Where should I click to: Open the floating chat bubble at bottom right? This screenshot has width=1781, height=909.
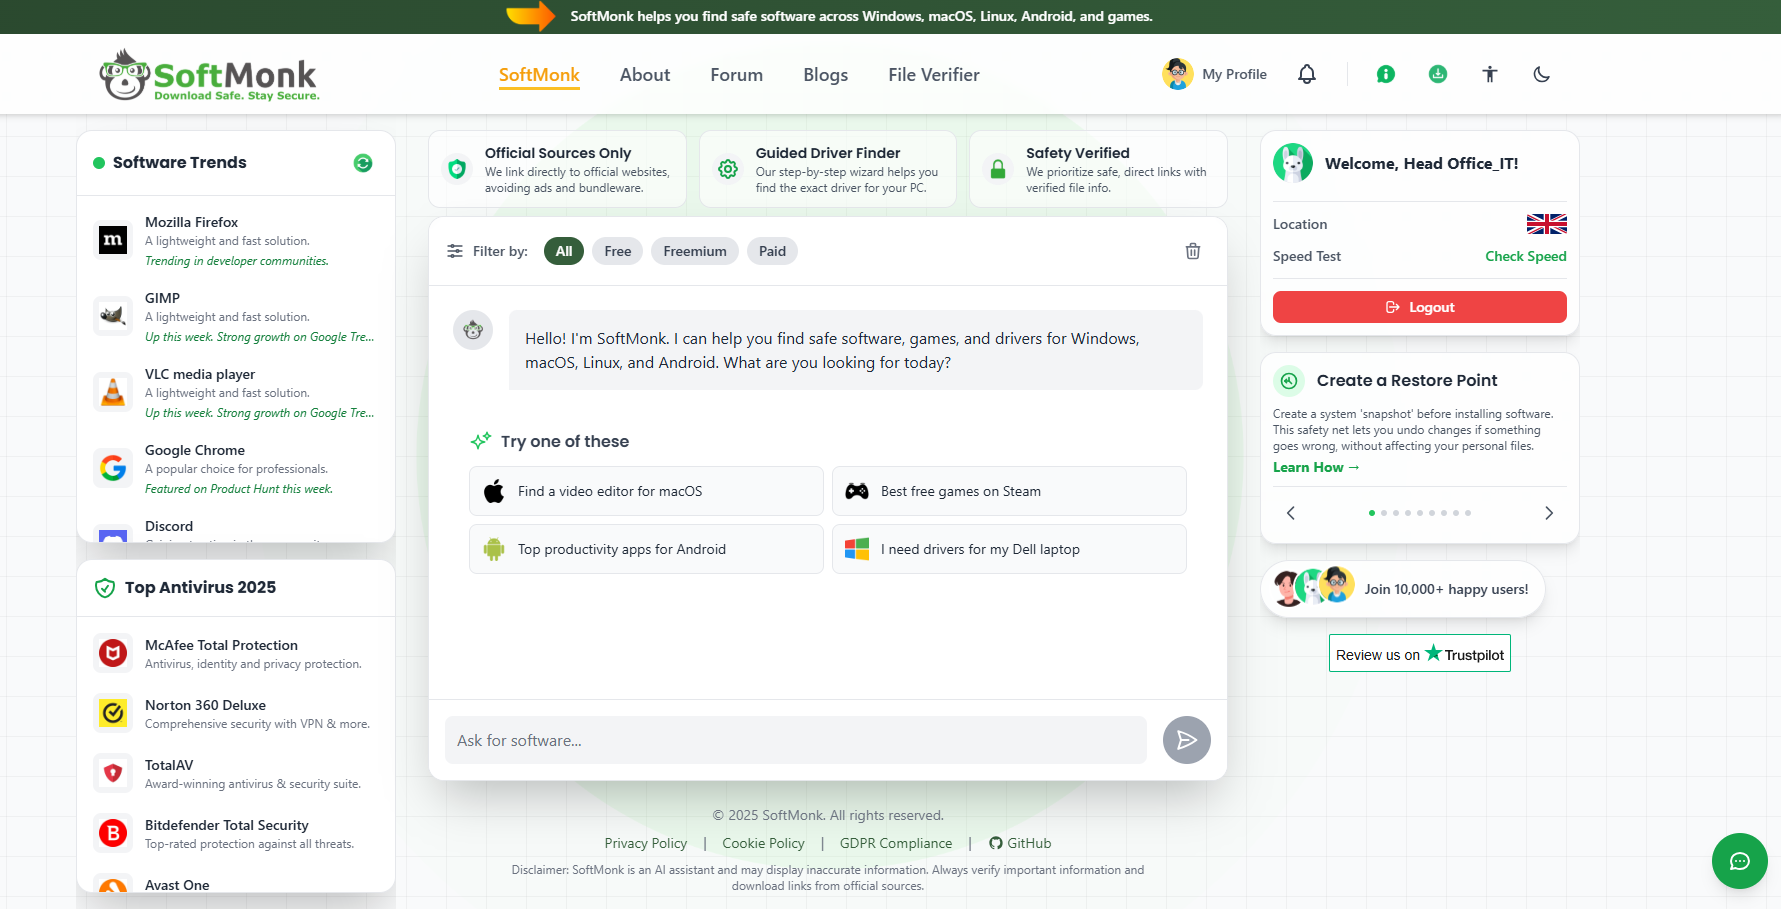coord(1739,861)
